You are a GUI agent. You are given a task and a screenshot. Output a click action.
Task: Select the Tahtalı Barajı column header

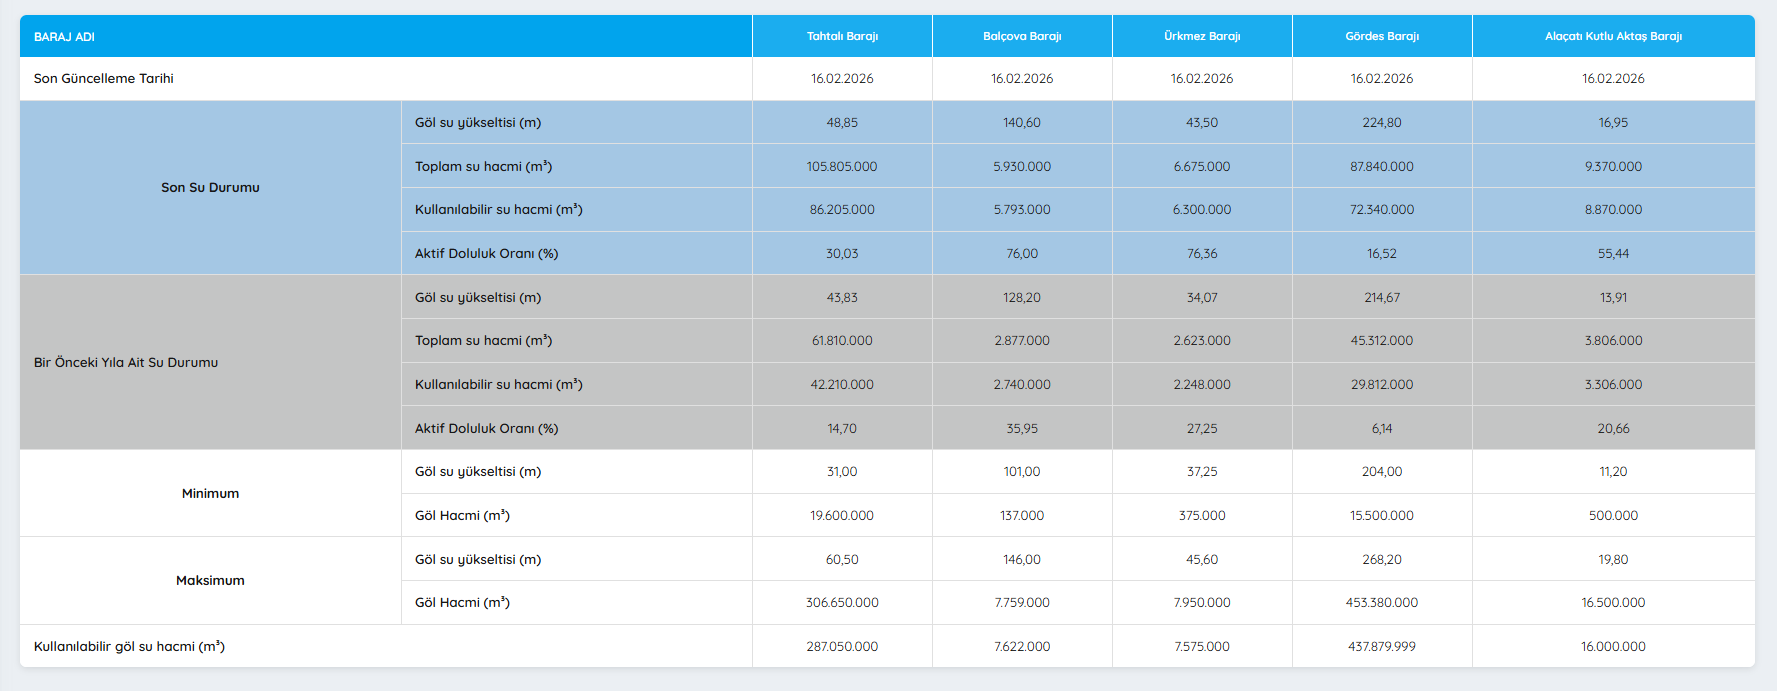(842, 37)
